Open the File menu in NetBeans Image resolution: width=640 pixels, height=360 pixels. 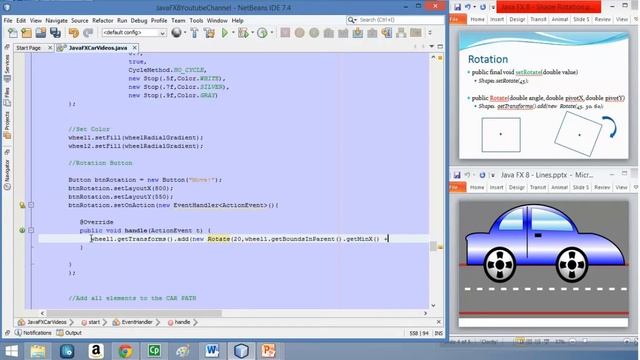tap(8, 20)
